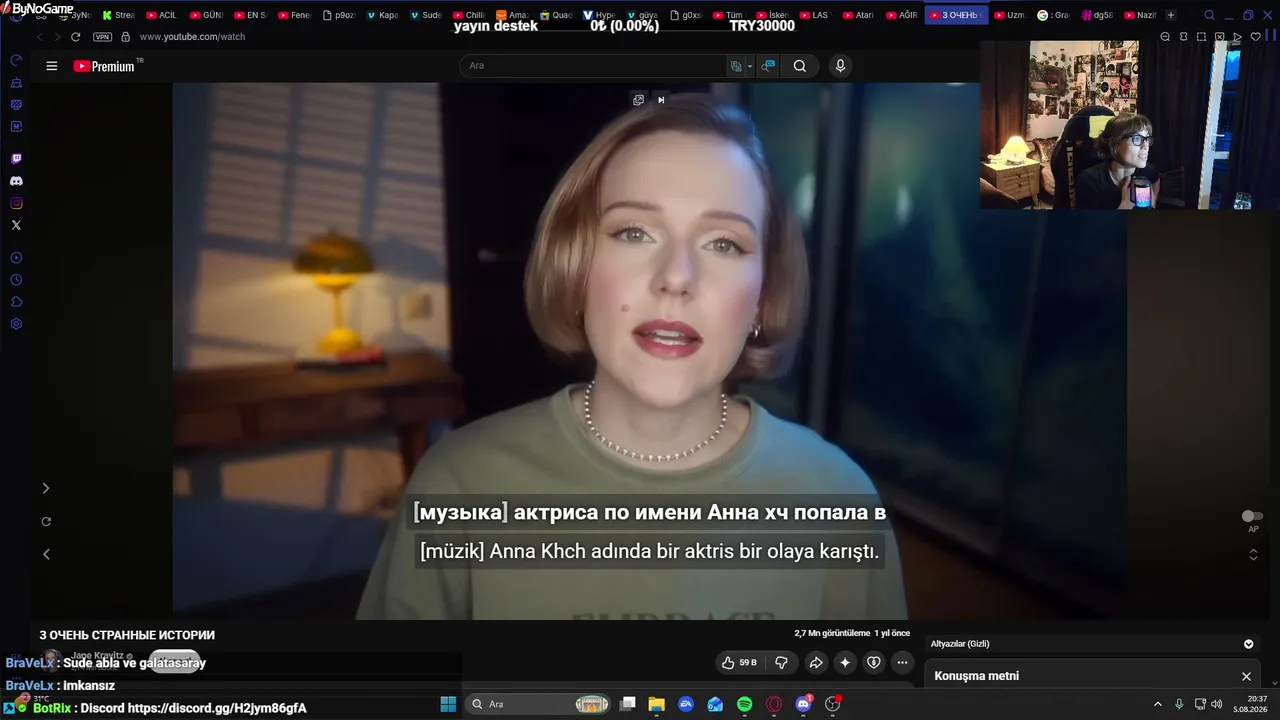The width and height of the screenshot is (1280, 720).
Task: Toggle the AP autoplay switch
Action: 1252,516
